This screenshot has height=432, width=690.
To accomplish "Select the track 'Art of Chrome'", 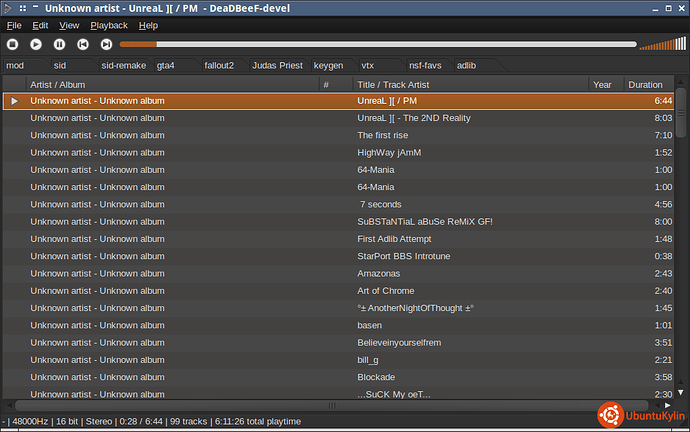I will click(386, 290).
